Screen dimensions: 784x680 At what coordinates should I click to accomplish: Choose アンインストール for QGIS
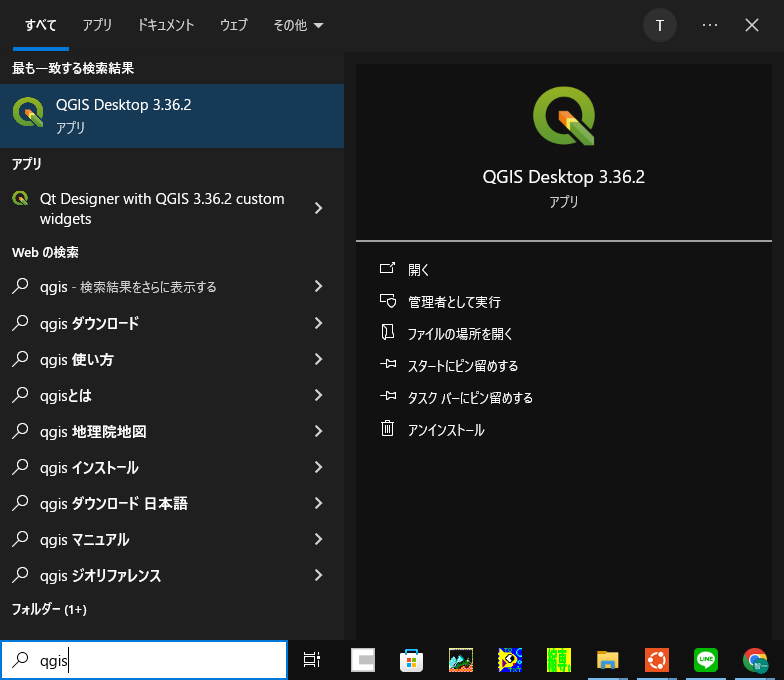[446, 429]
